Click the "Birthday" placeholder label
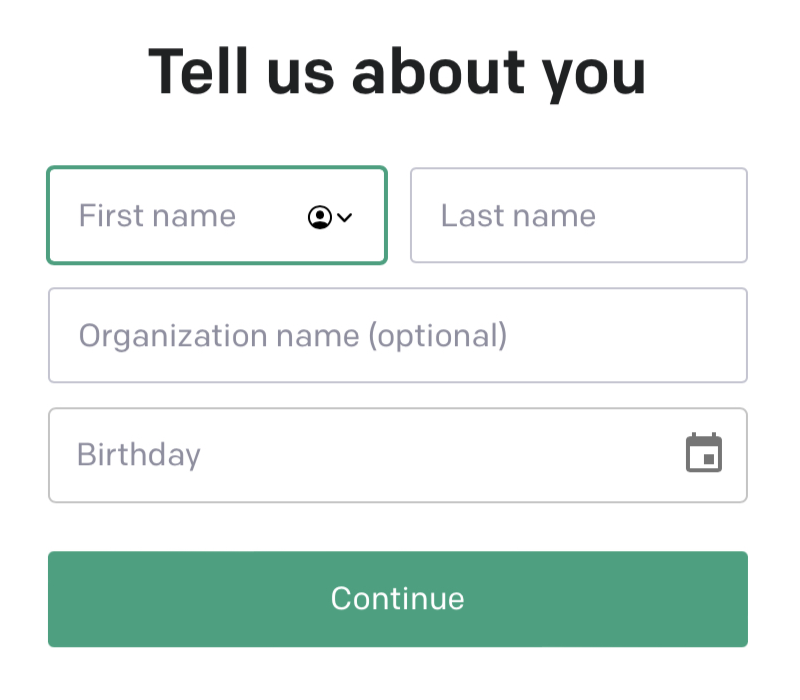Screen dimensions: 800x700 pos(139,456)
